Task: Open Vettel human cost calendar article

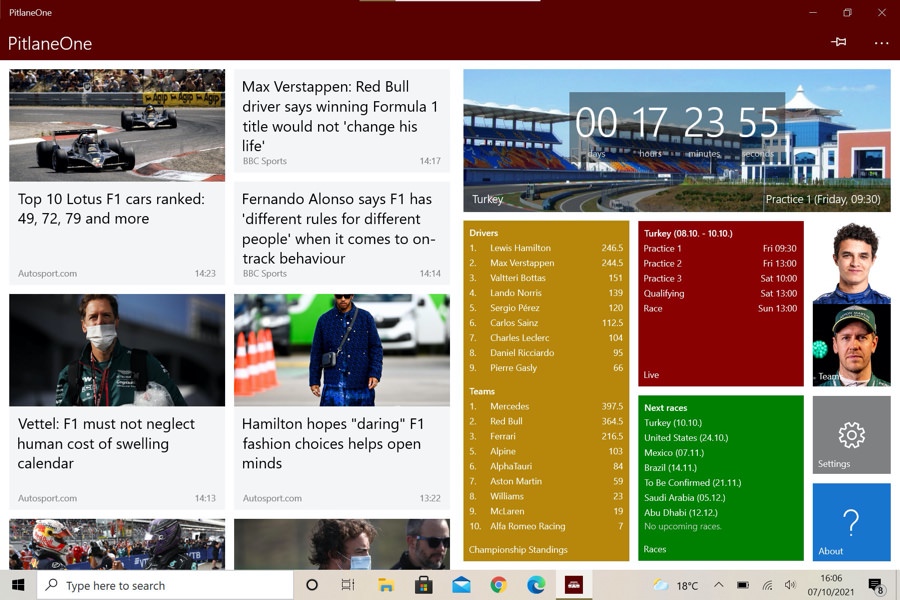Action: 117,402
